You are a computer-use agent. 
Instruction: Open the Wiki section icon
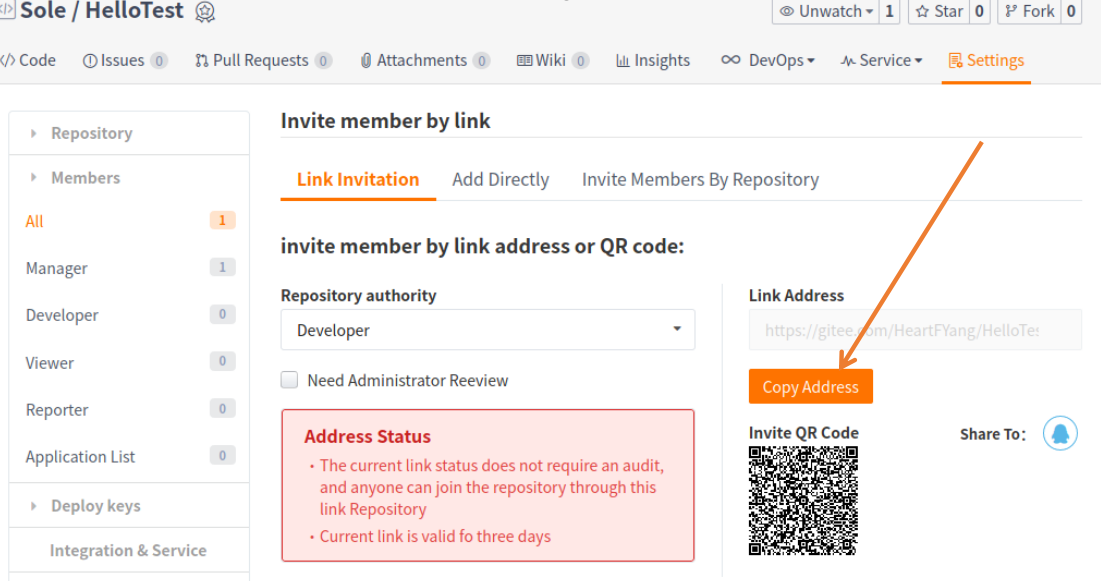click(523, 59)
